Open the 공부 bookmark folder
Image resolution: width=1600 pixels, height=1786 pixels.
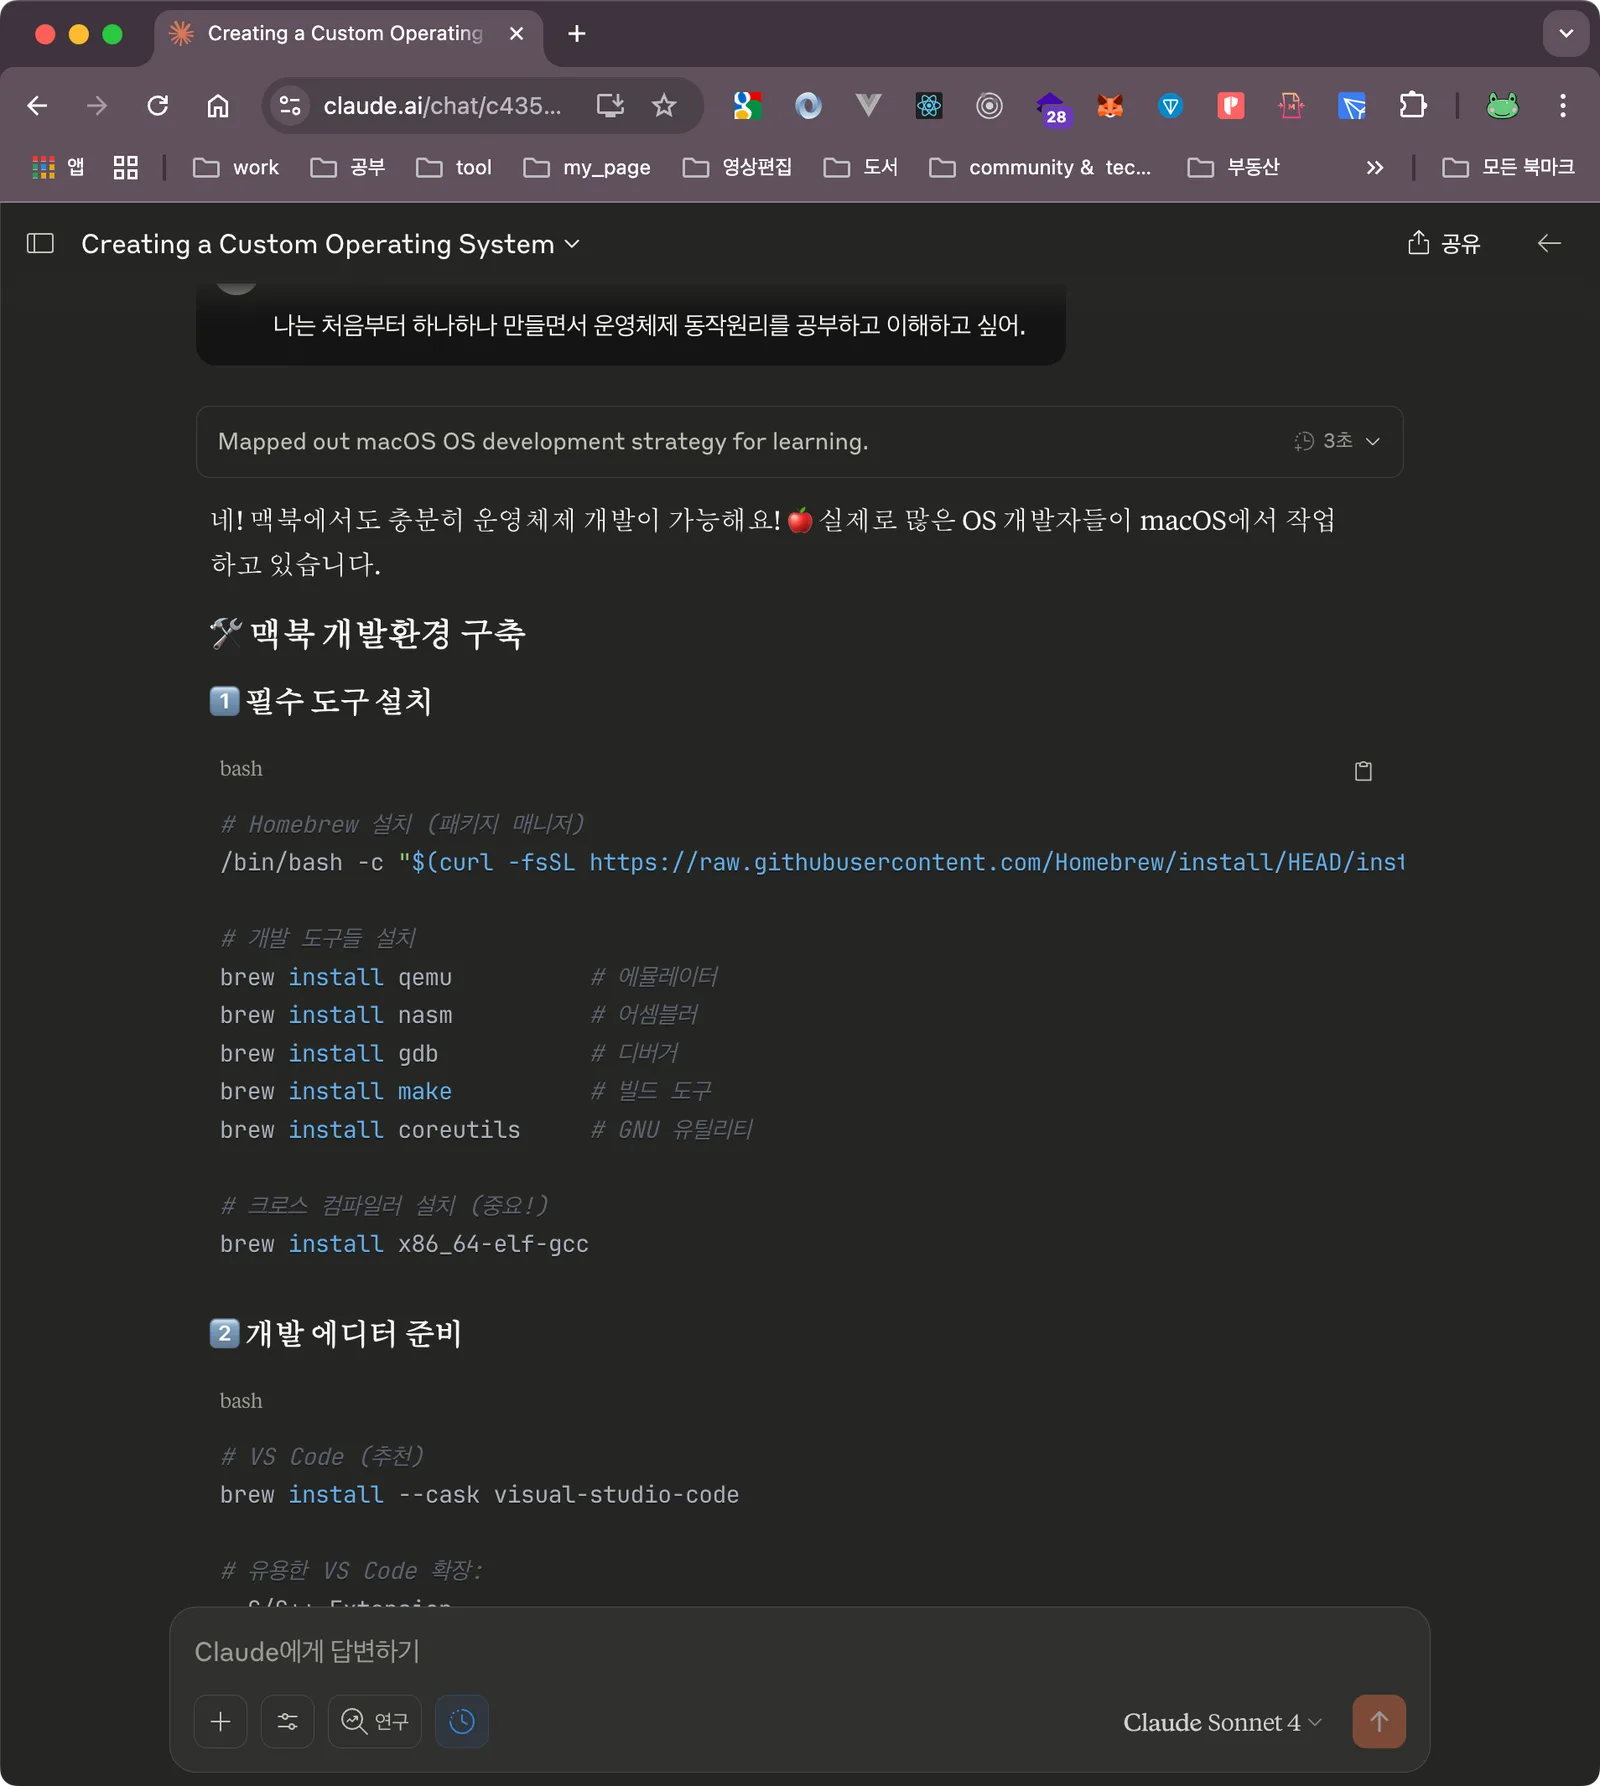click(x=348, y=167)
